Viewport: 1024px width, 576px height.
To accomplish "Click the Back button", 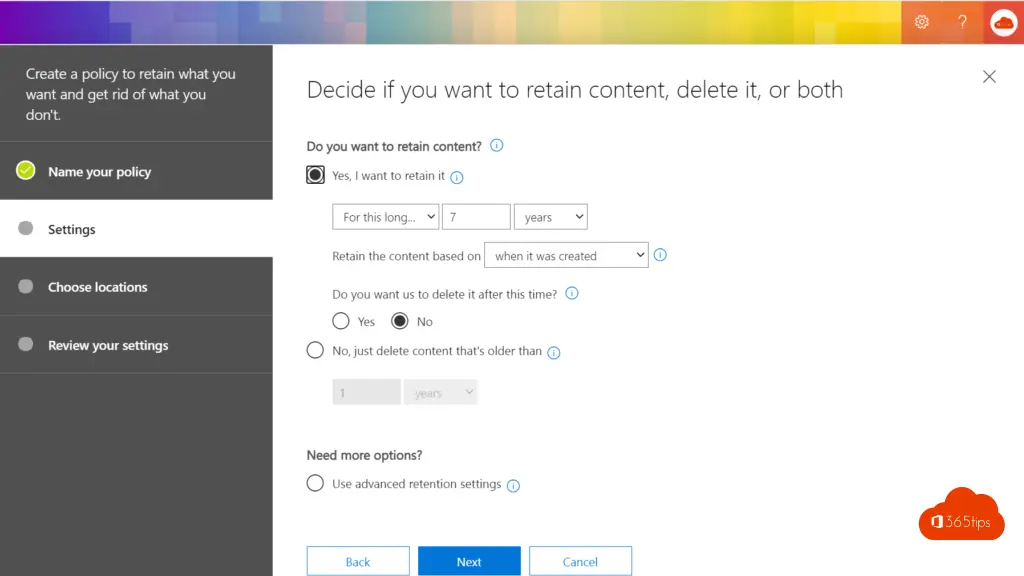I will coord(358,561).
